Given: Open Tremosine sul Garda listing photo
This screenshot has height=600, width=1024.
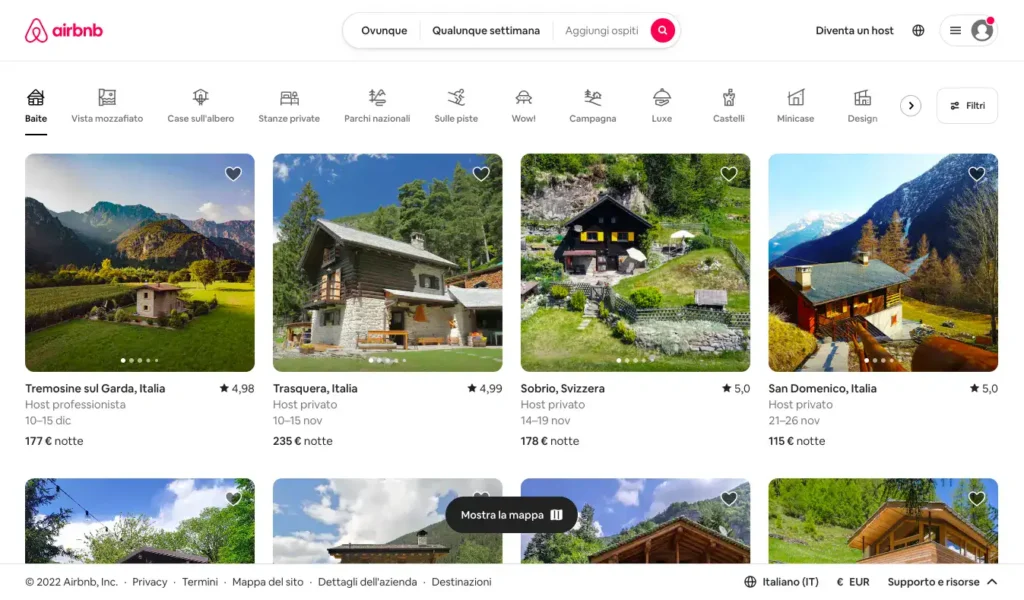Looking at the screenshot, I should [x=140, y=262].
